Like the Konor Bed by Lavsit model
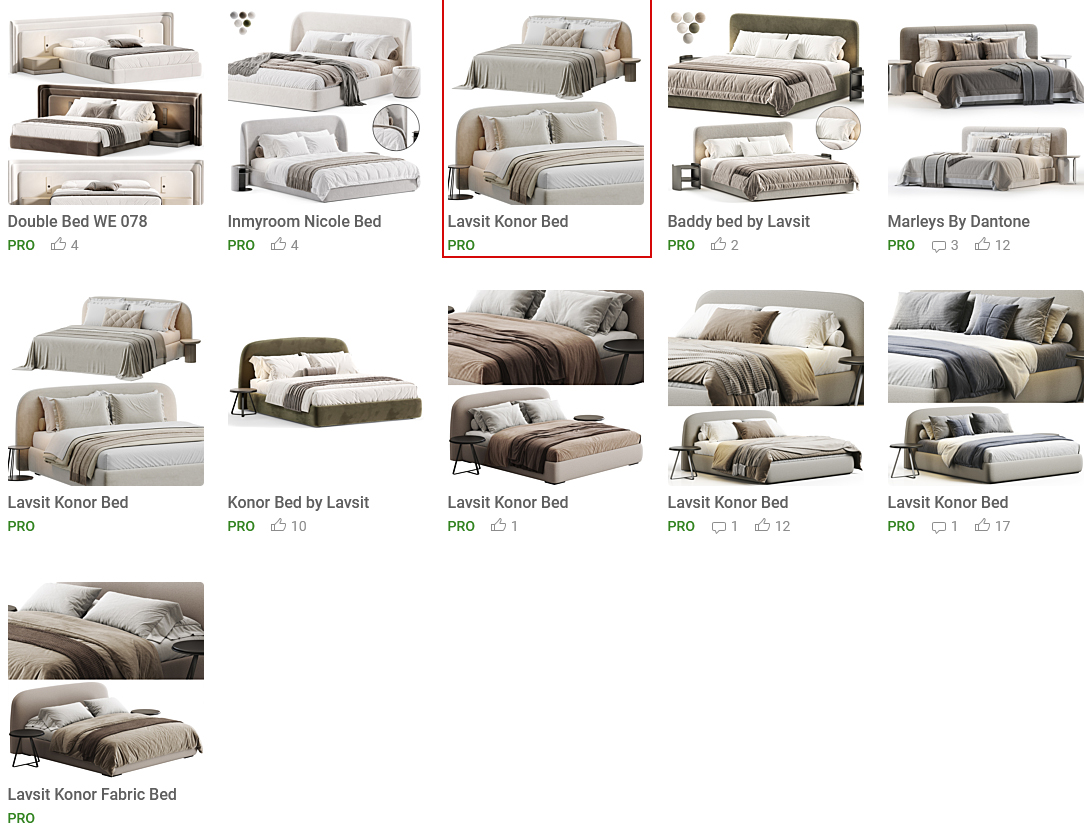 point(279,525)
